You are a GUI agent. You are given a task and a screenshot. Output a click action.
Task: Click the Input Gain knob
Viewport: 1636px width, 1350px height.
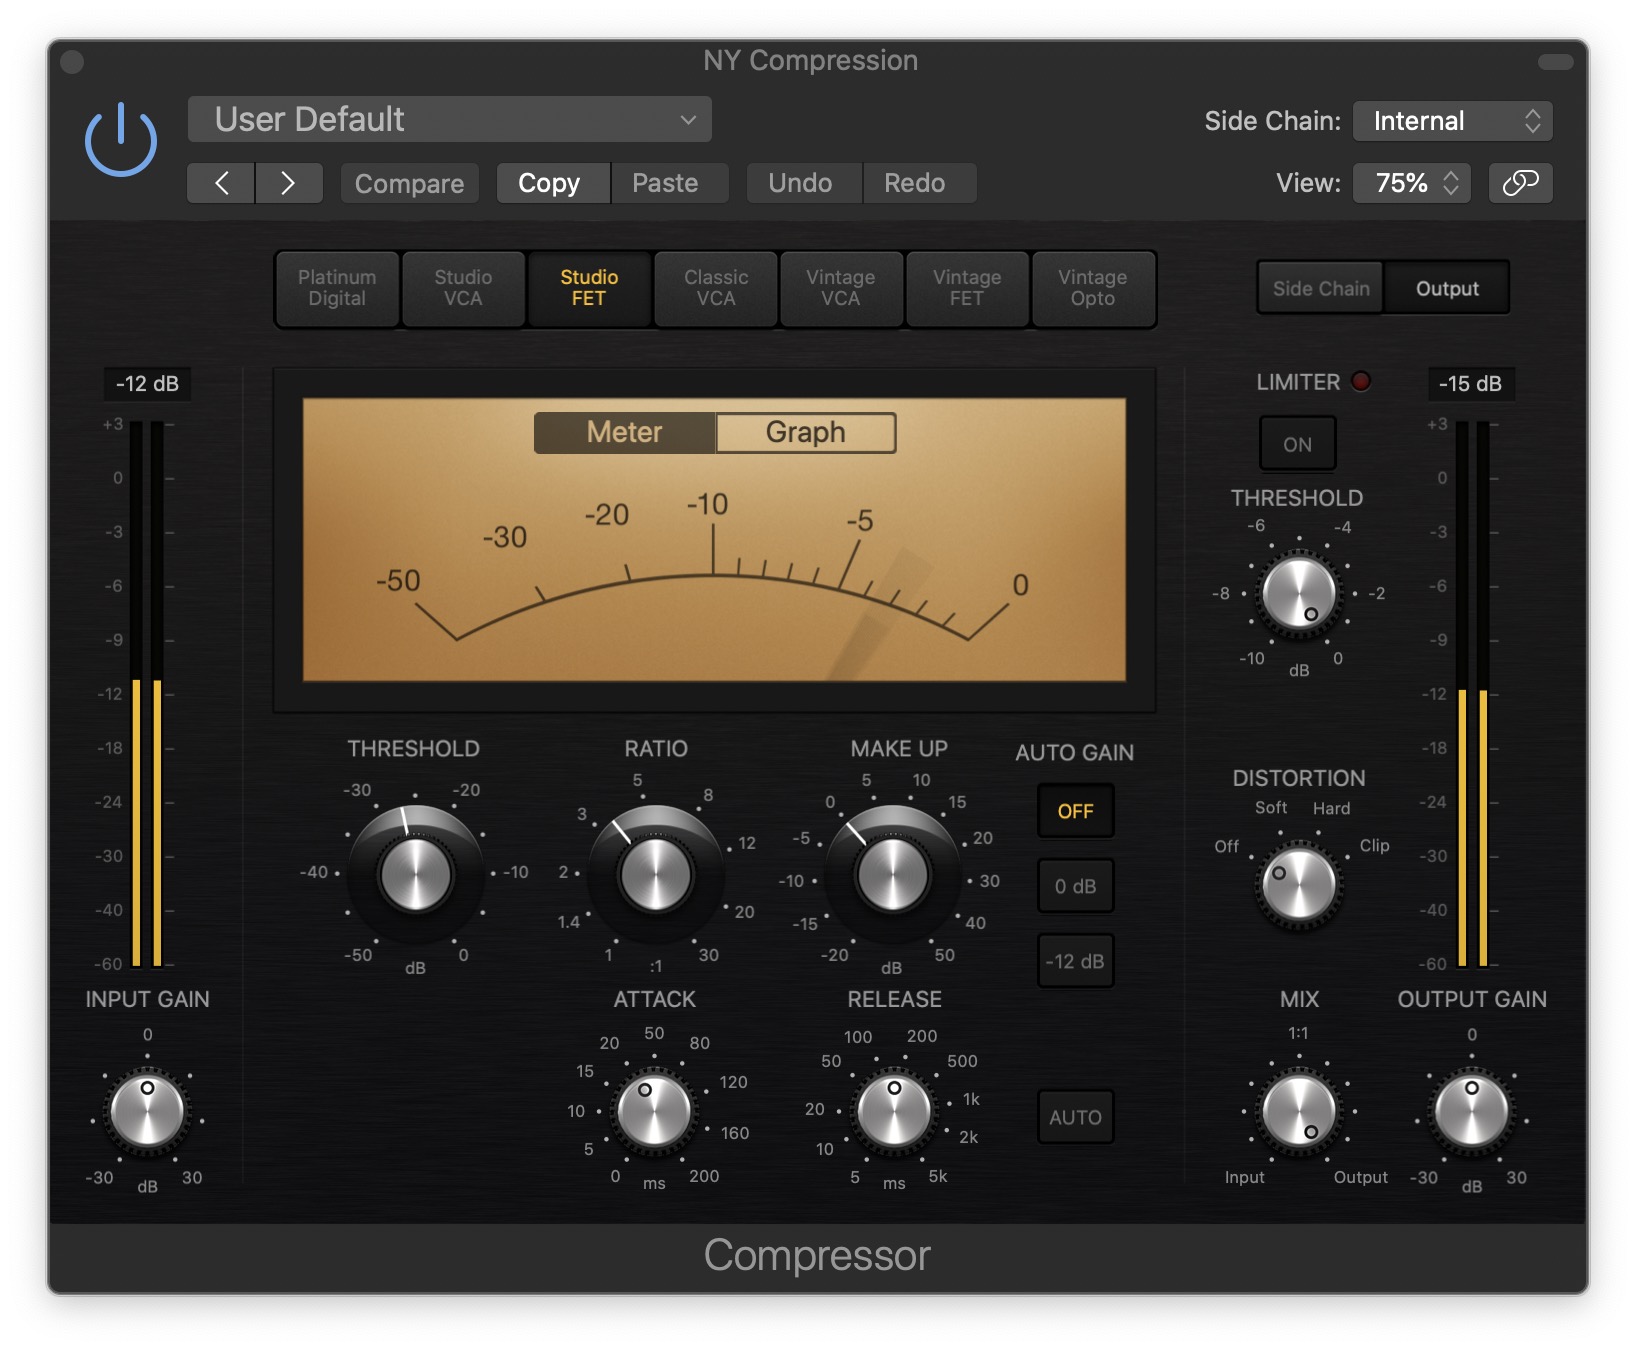pyautogui.click(x=147, y=1110)
